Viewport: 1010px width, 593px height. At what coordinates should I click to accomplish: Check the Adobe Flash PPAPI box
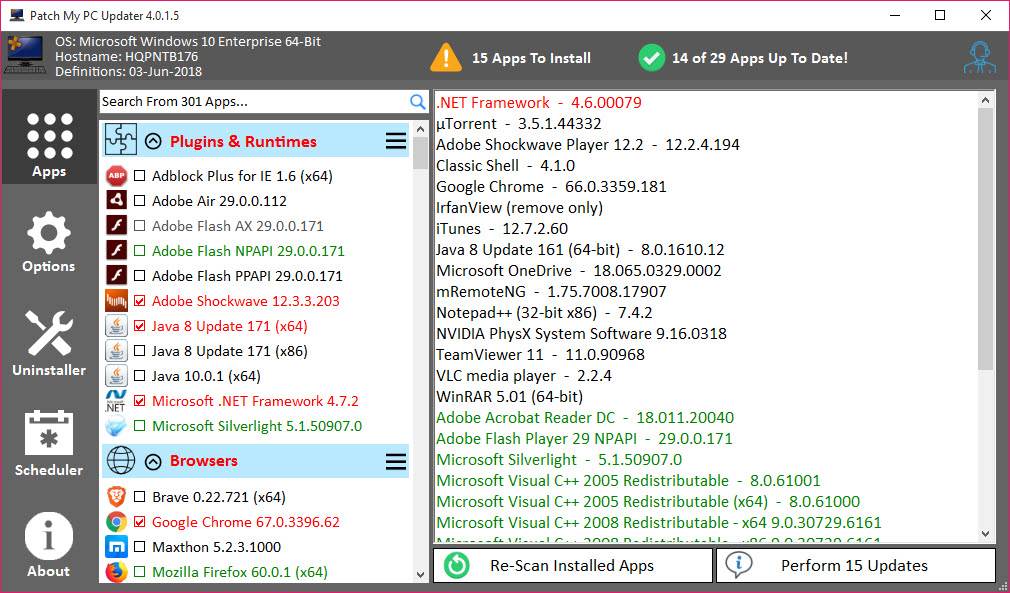pos(140,276)
